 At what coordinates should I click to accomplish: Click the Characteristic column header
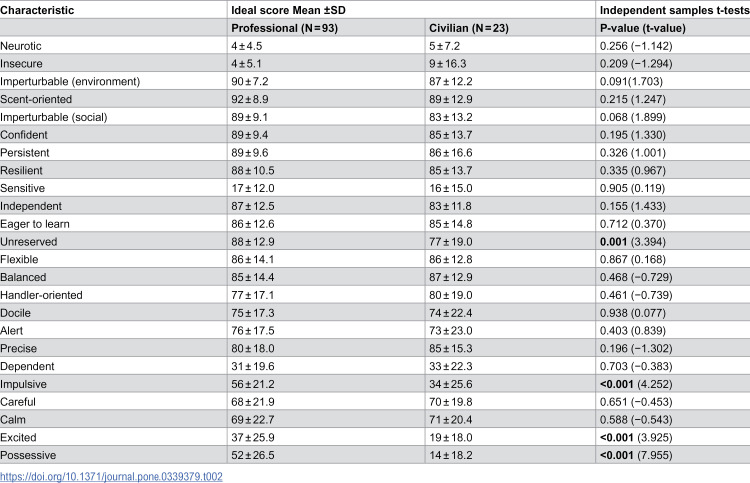pos(37,10)
